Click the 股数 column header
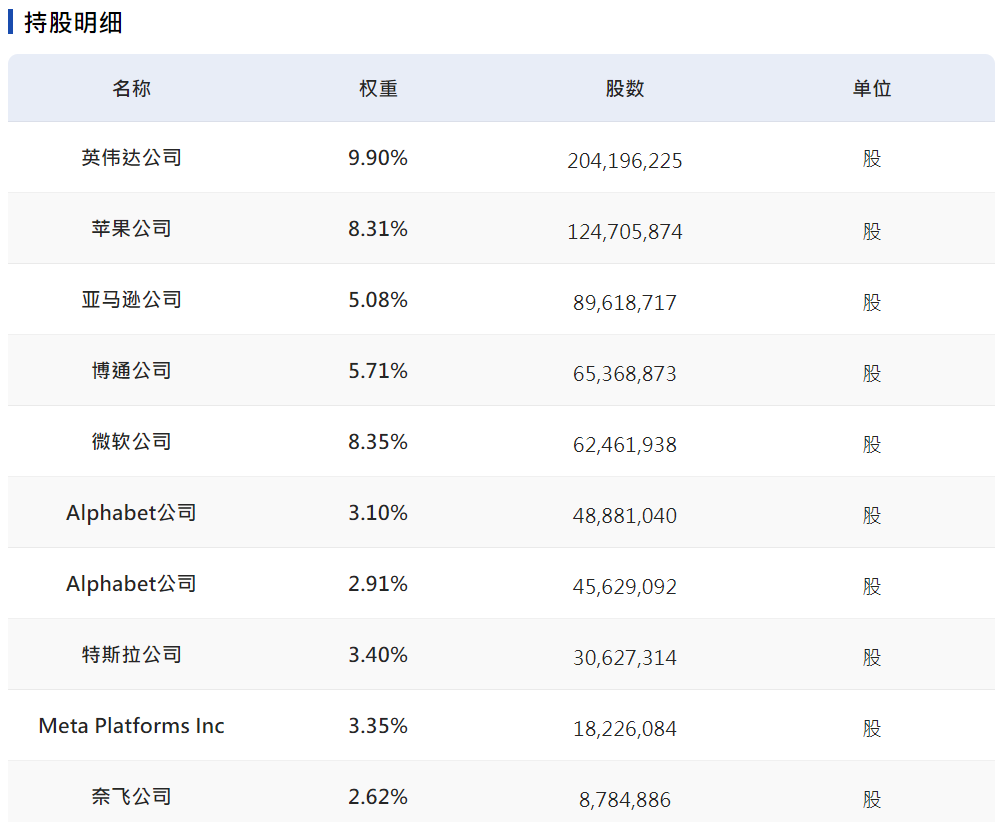The image size is (995, 822). (x=625, y=89)
